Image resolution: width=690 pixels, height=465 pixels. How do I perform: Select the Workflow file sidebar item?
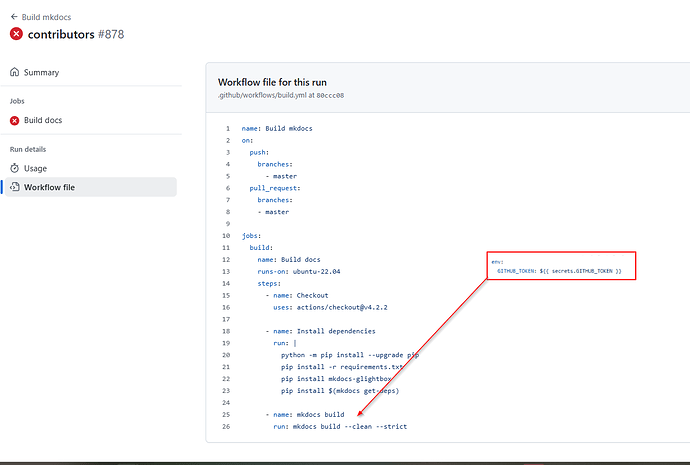pos(91,187)
